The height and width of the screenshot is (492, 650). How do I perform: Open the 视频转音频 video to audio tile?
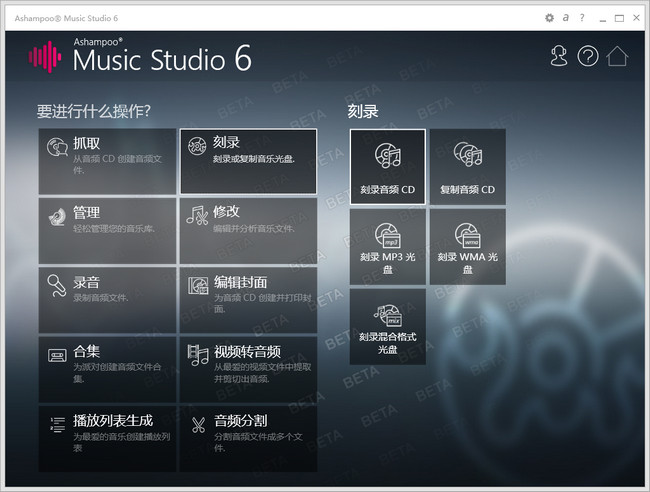248,369
